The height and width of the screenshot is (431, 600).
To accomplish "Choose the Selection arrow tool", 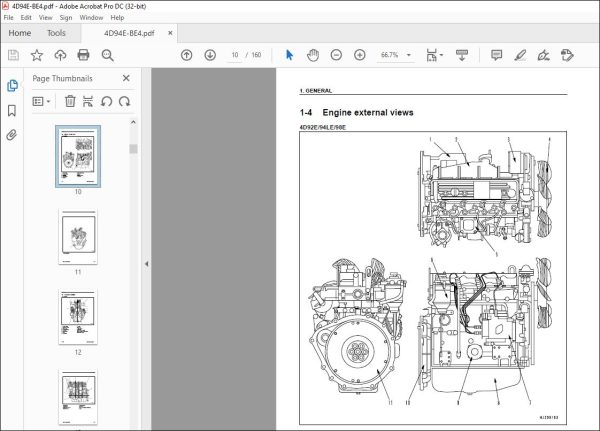I will pyautogui.click(x=289, y=55).
